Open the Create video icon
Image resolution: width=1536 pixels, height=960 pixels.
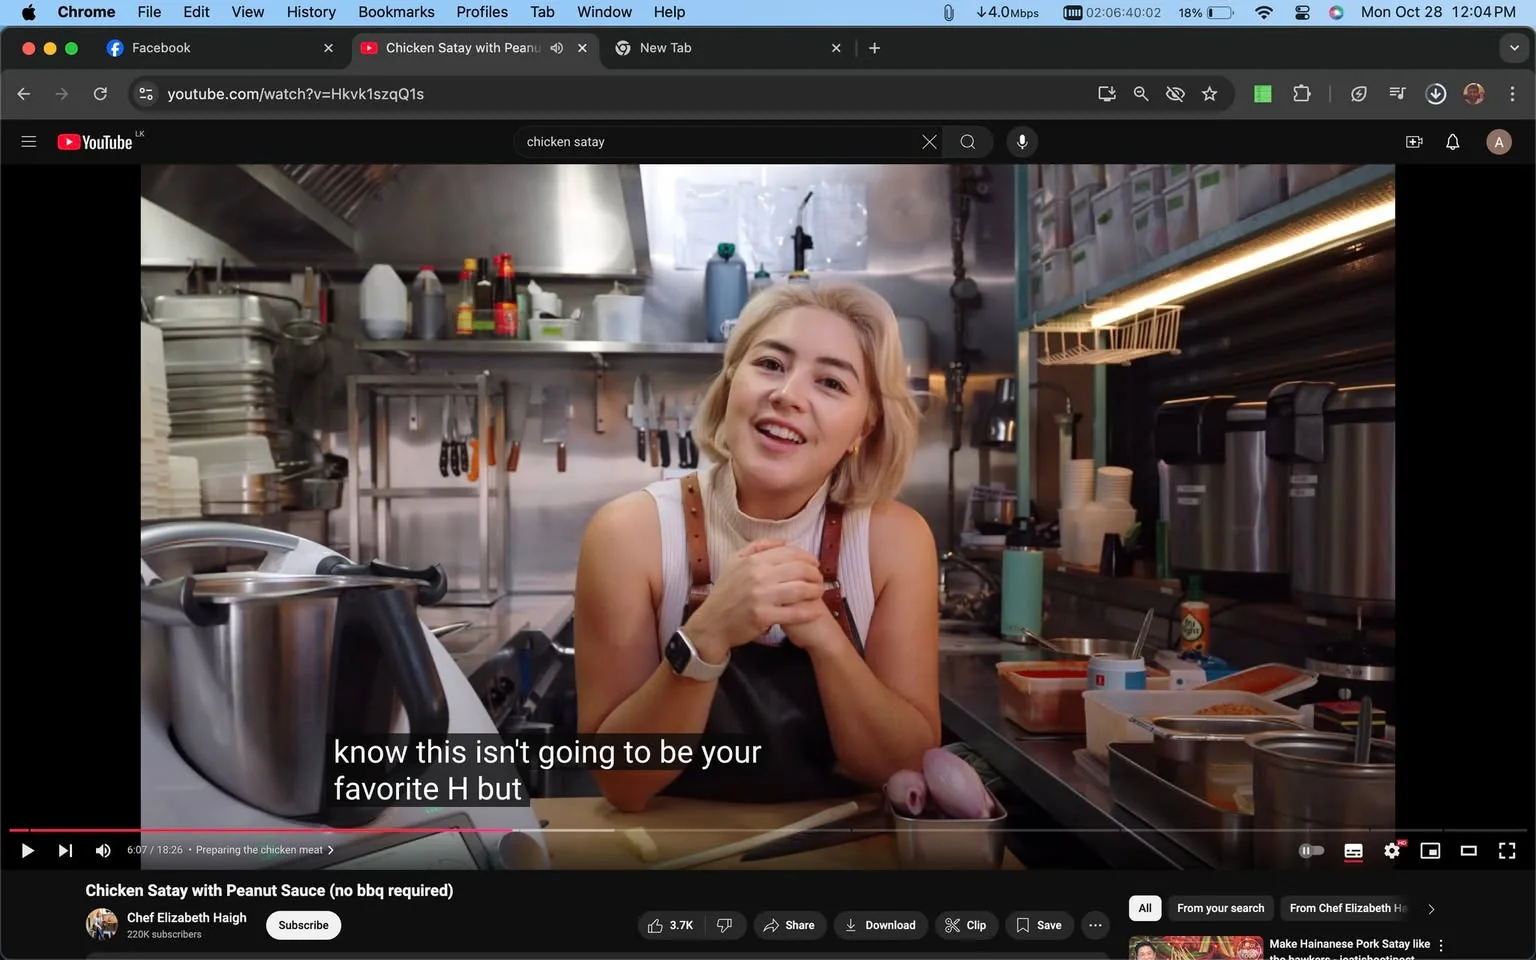(x=1414, y=142)
